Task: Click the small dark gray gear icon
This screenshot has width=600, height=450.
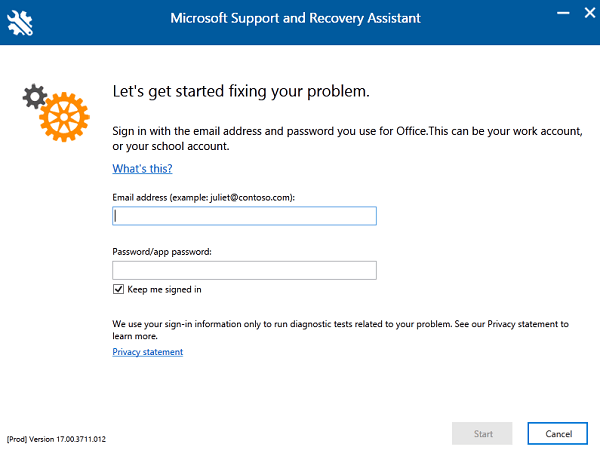Action: [x=35, y=96]
